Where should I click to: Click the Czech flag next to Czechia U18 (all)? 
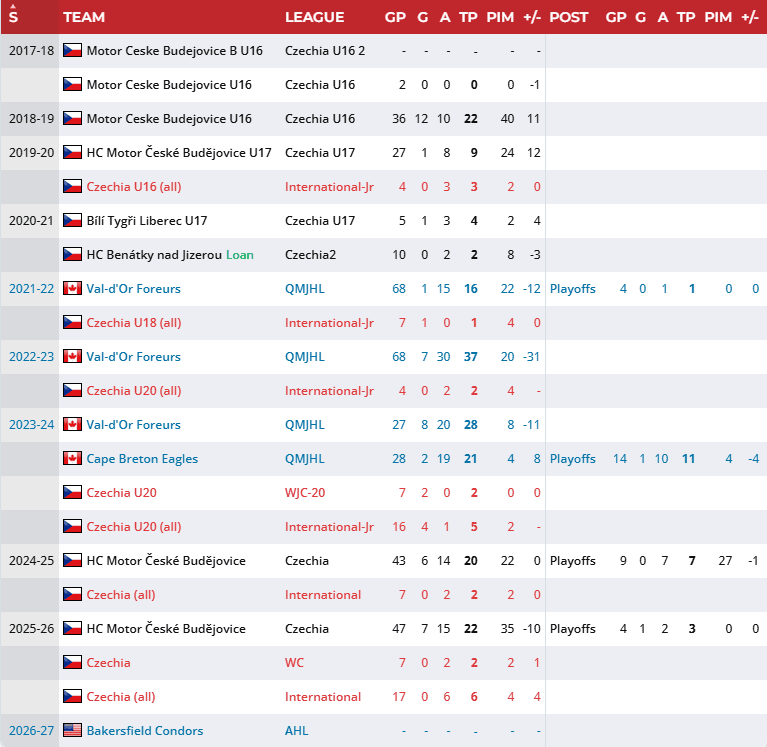click(72, 322)
